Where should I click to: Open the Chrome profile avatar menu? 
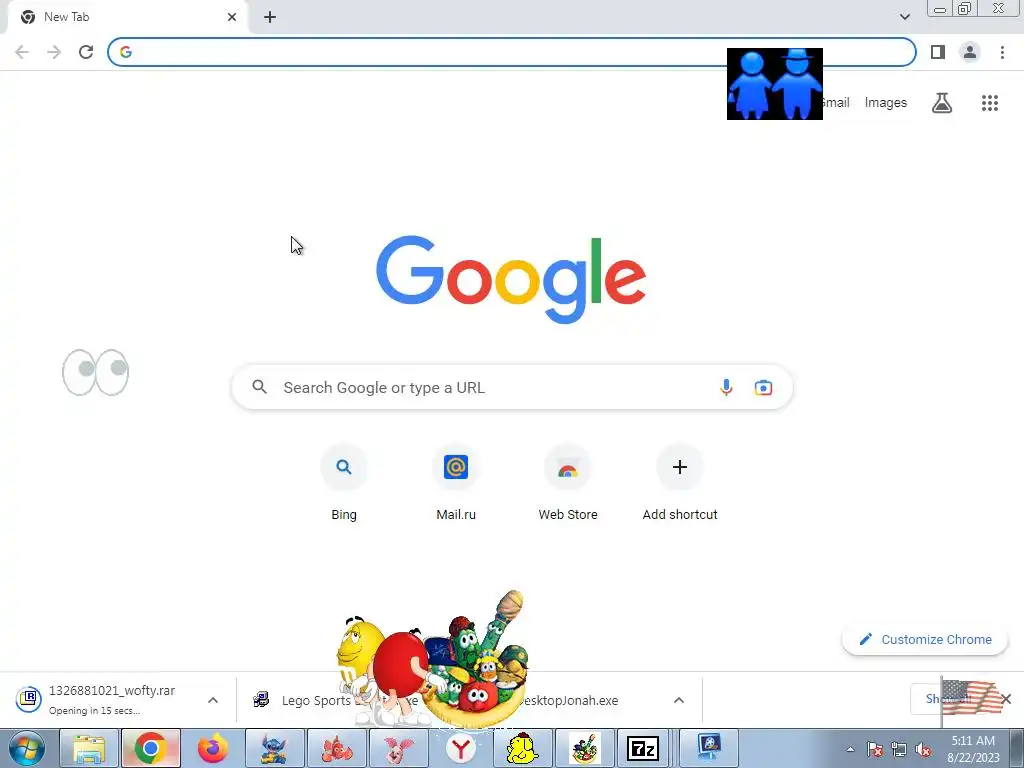pyautogui.click(x=970, y=52)
